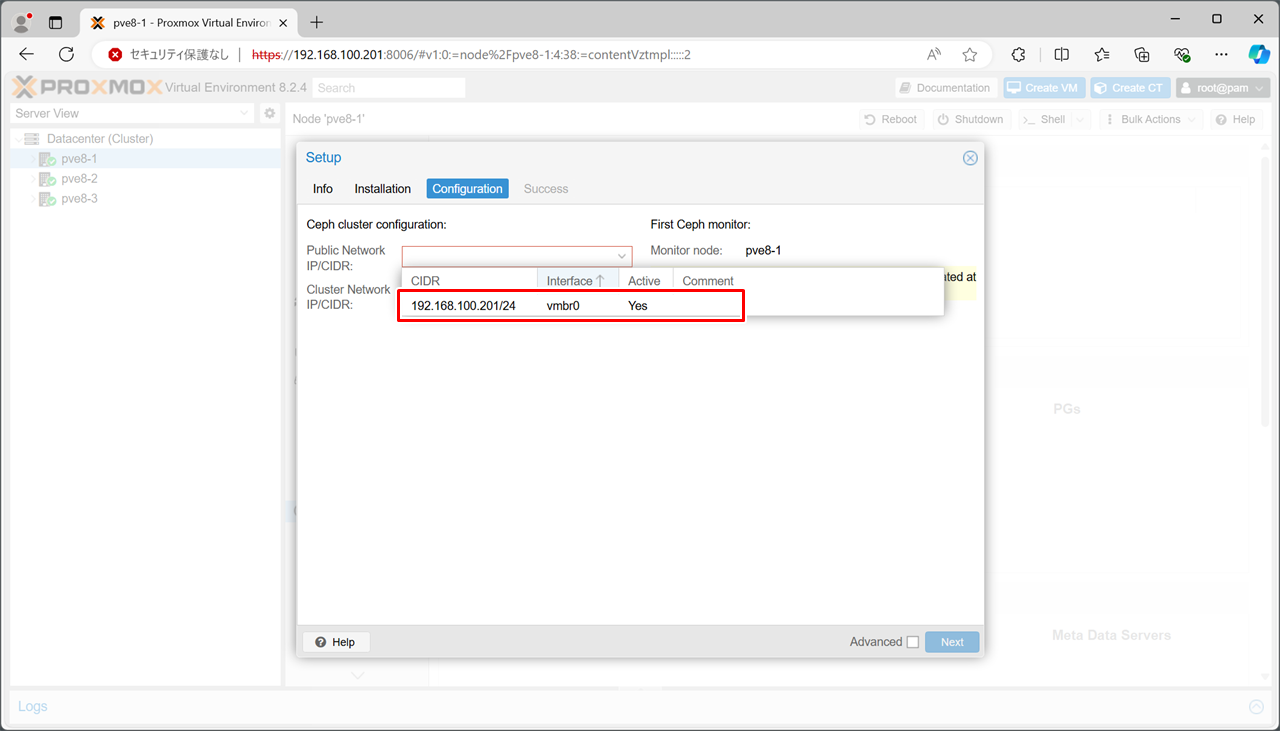Click the Proxmox search field

pyautogui.click(x=389, y=88)
